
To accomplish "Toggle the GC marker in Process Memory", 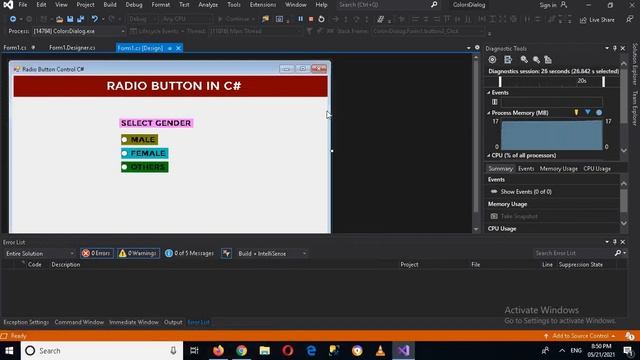I will click(x=576, y=112).
